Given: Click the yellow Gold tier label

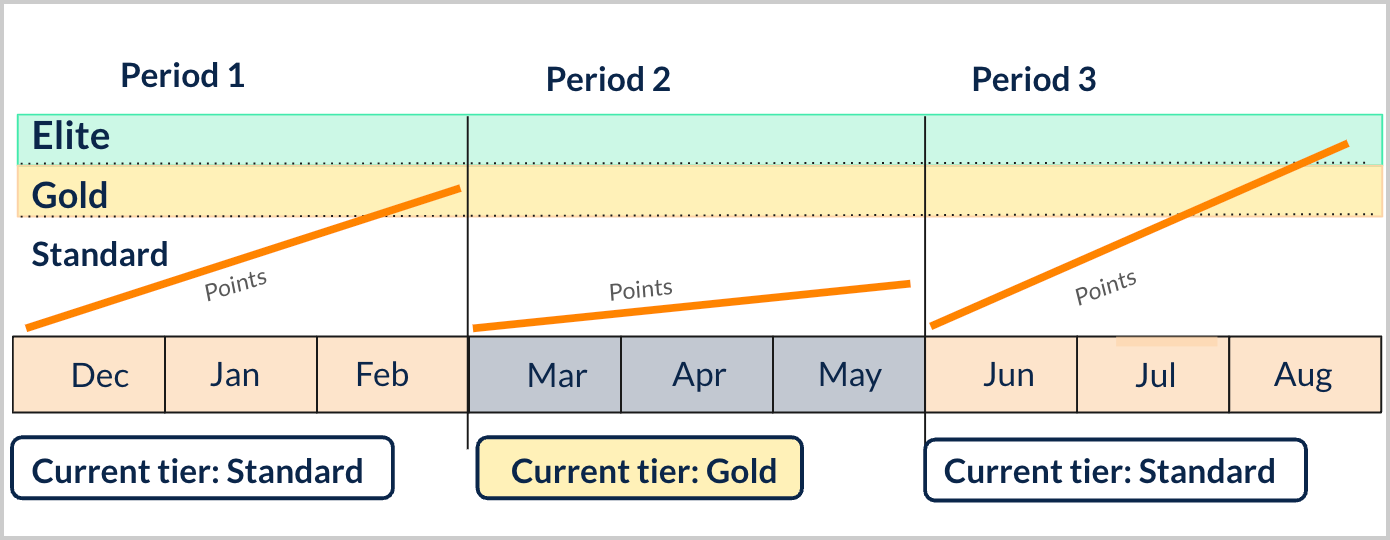Looking at the screenshot, I should pyautogui.click(x=70, y=194).
